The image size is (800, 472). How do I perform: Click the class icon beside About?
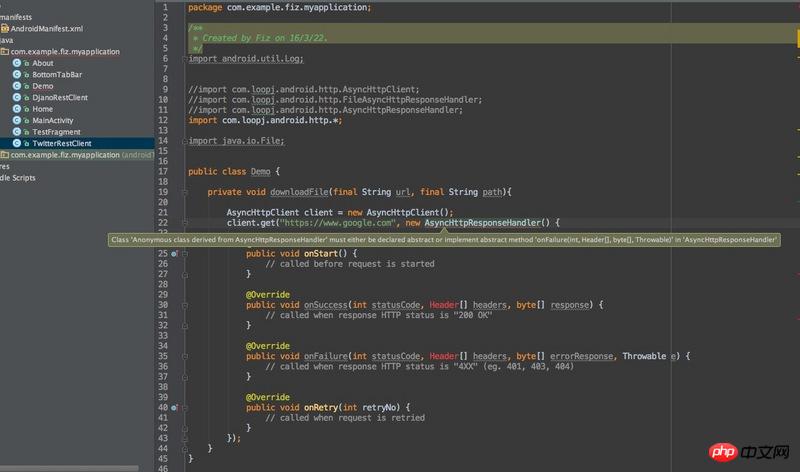[x=17, y=63]
